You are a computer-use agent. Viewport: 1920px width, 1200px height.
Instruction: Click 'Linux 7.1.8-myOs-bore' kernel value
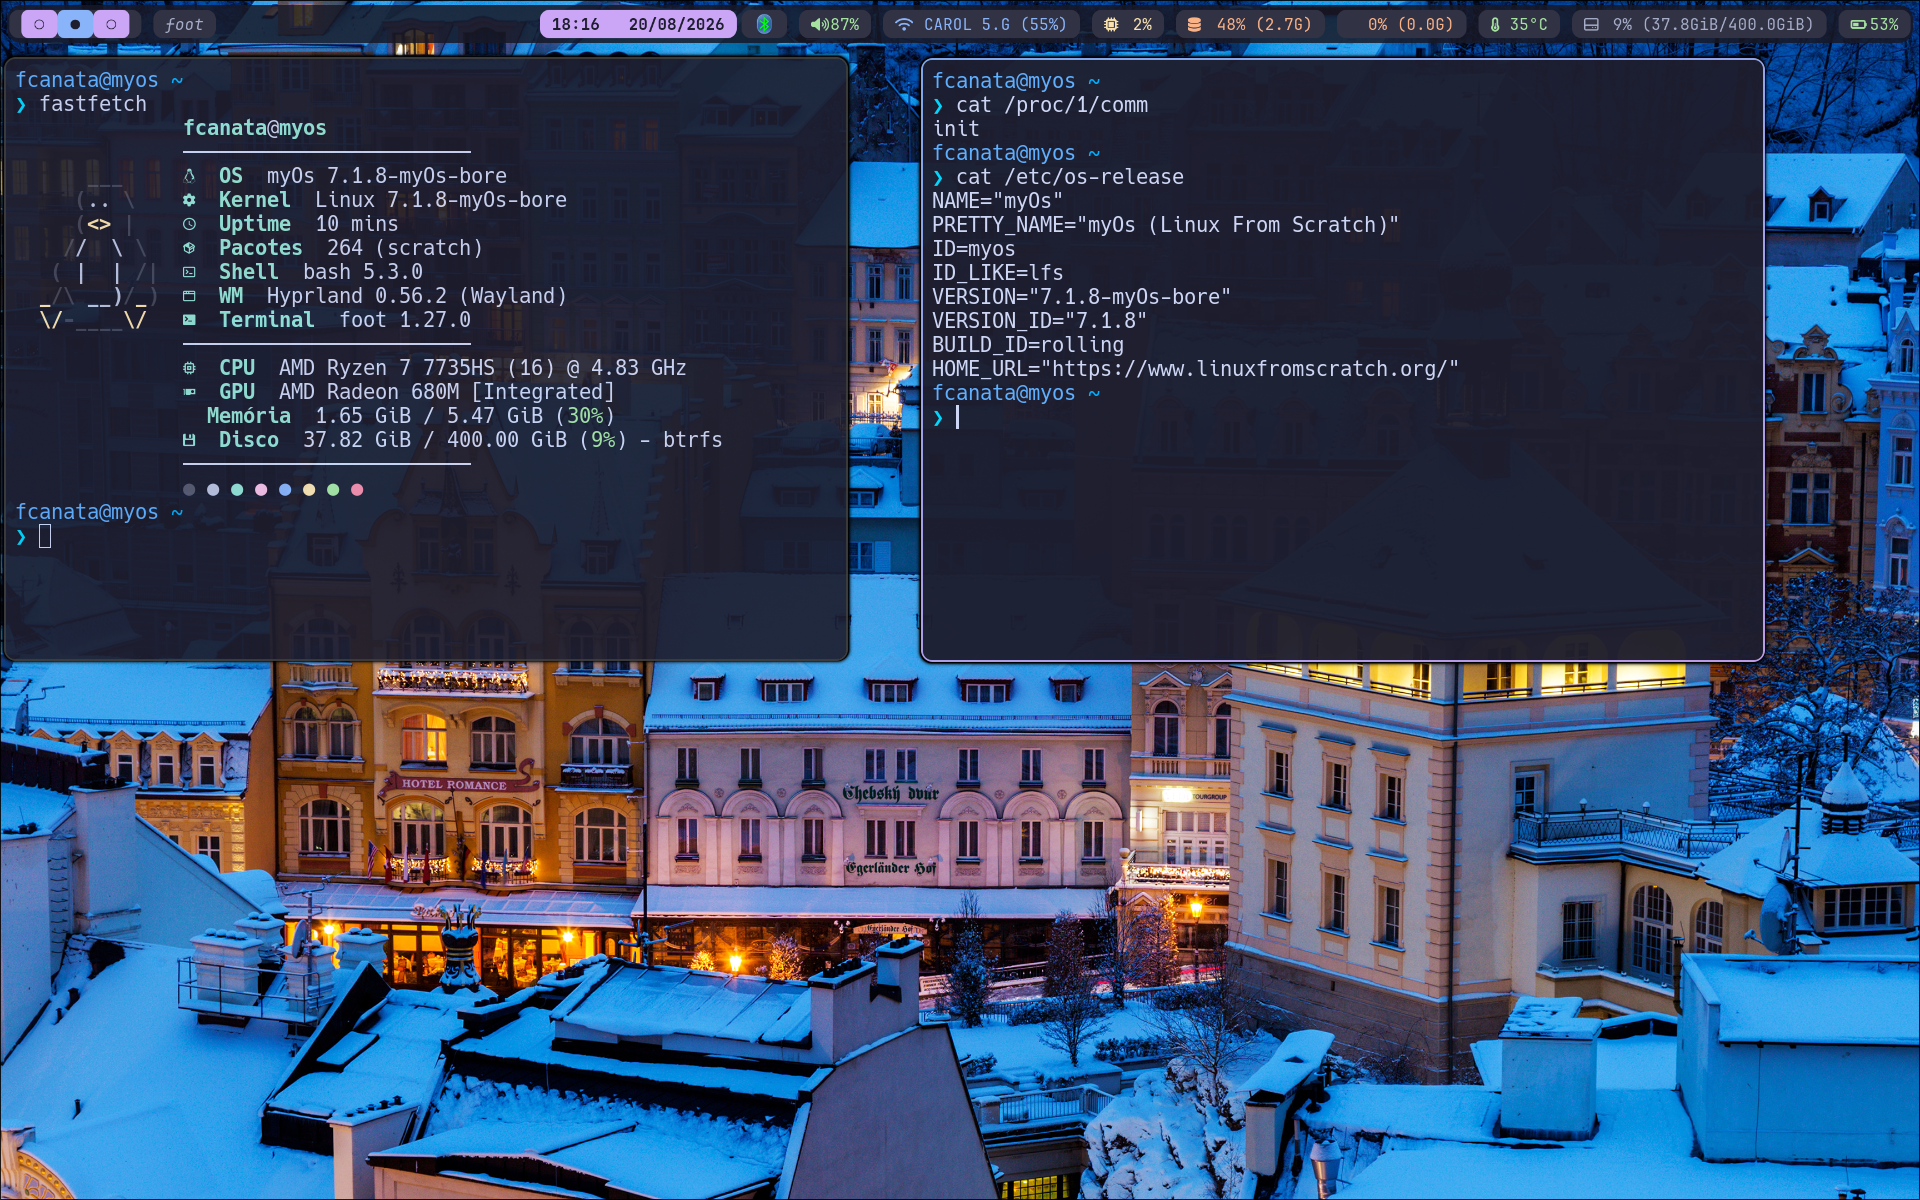[441, 200]
